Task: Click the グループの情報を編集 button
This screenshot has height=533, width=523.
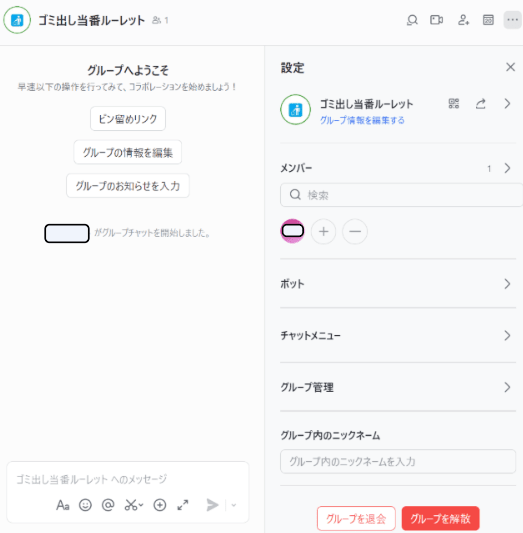Action: point(128,152)
